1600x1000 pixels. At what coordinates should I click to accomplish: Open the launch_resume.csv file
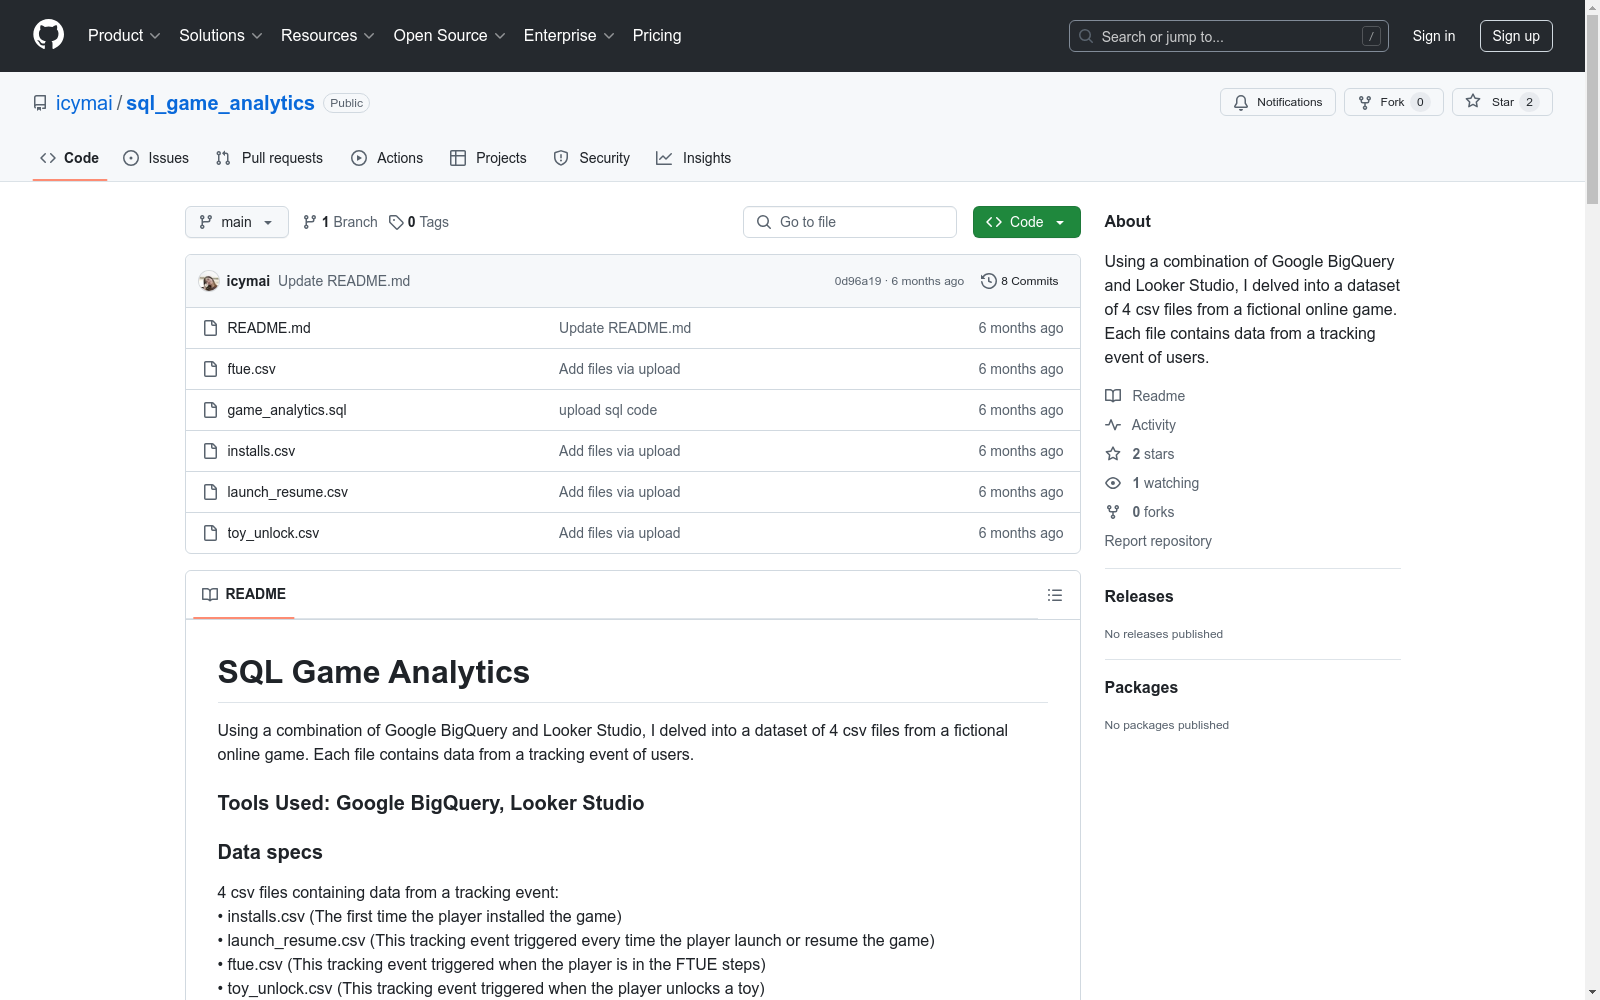288,492
